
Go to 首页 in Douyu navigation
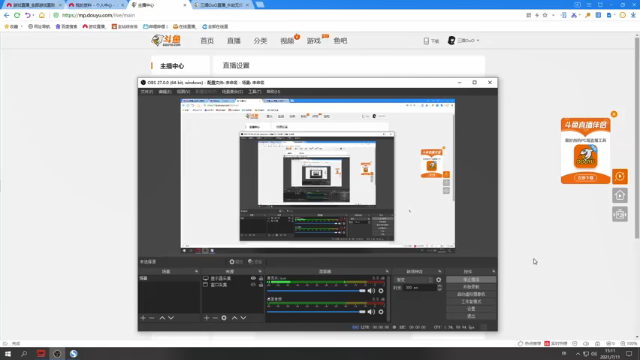click(207, 41)
